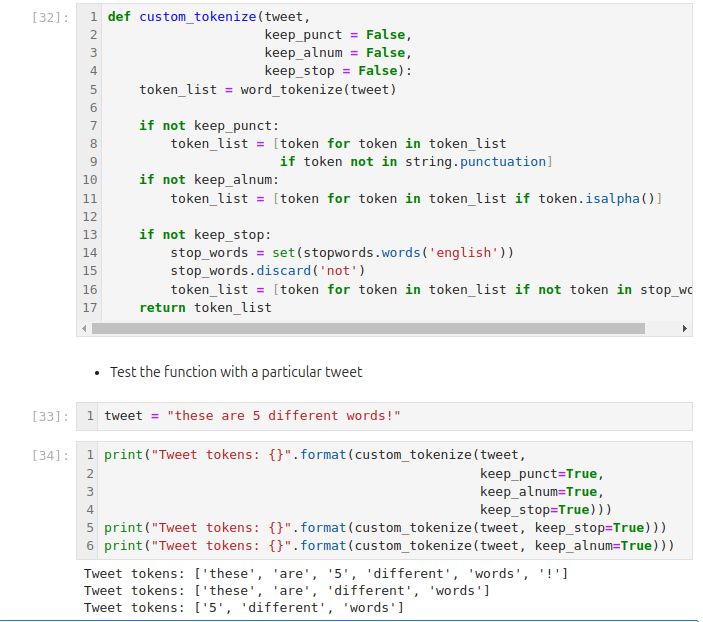This screenshot has width=703, height=622.
Task: Click line number 13 in cell 32
Action: coord(89,235)
